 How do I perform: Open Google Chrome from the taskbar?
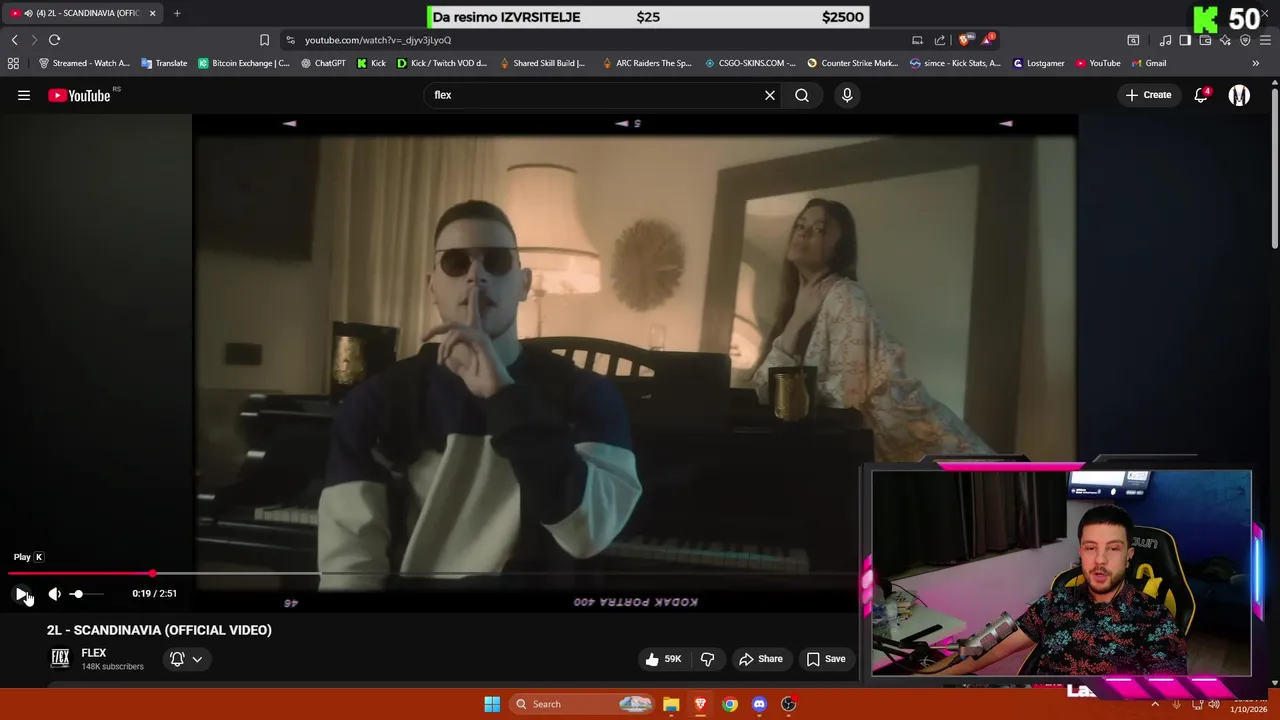pyautogui.click(x=730, y=704)
